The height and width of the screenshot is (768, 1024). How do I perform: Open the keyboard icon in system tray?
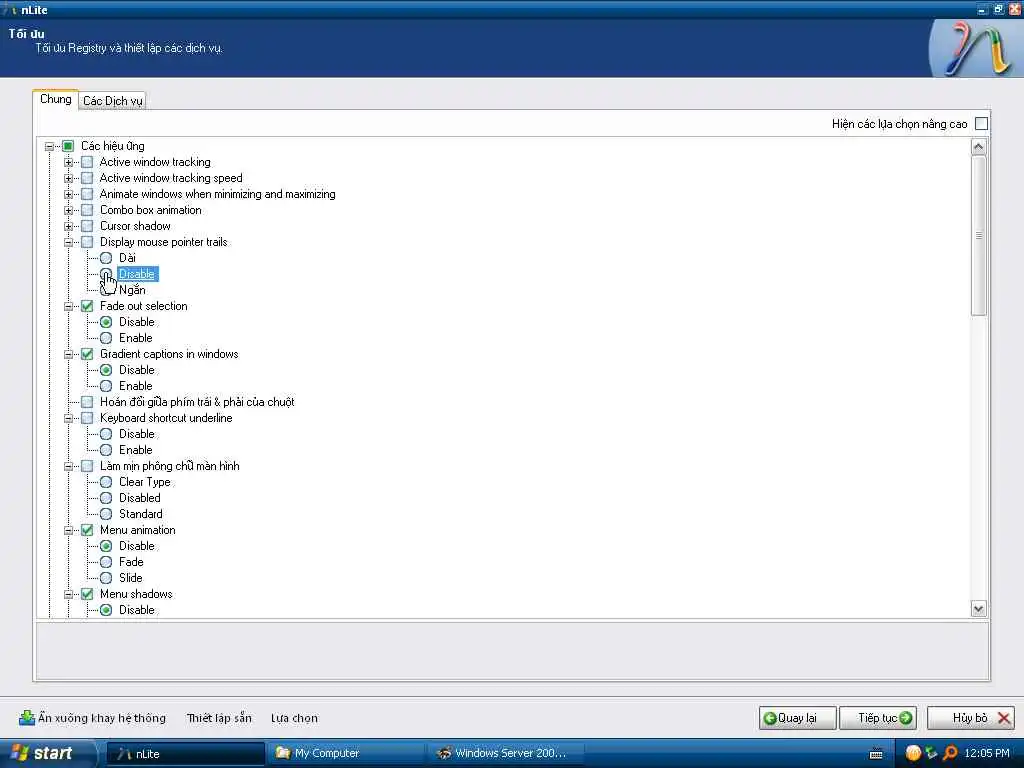(x=876, y=754)
